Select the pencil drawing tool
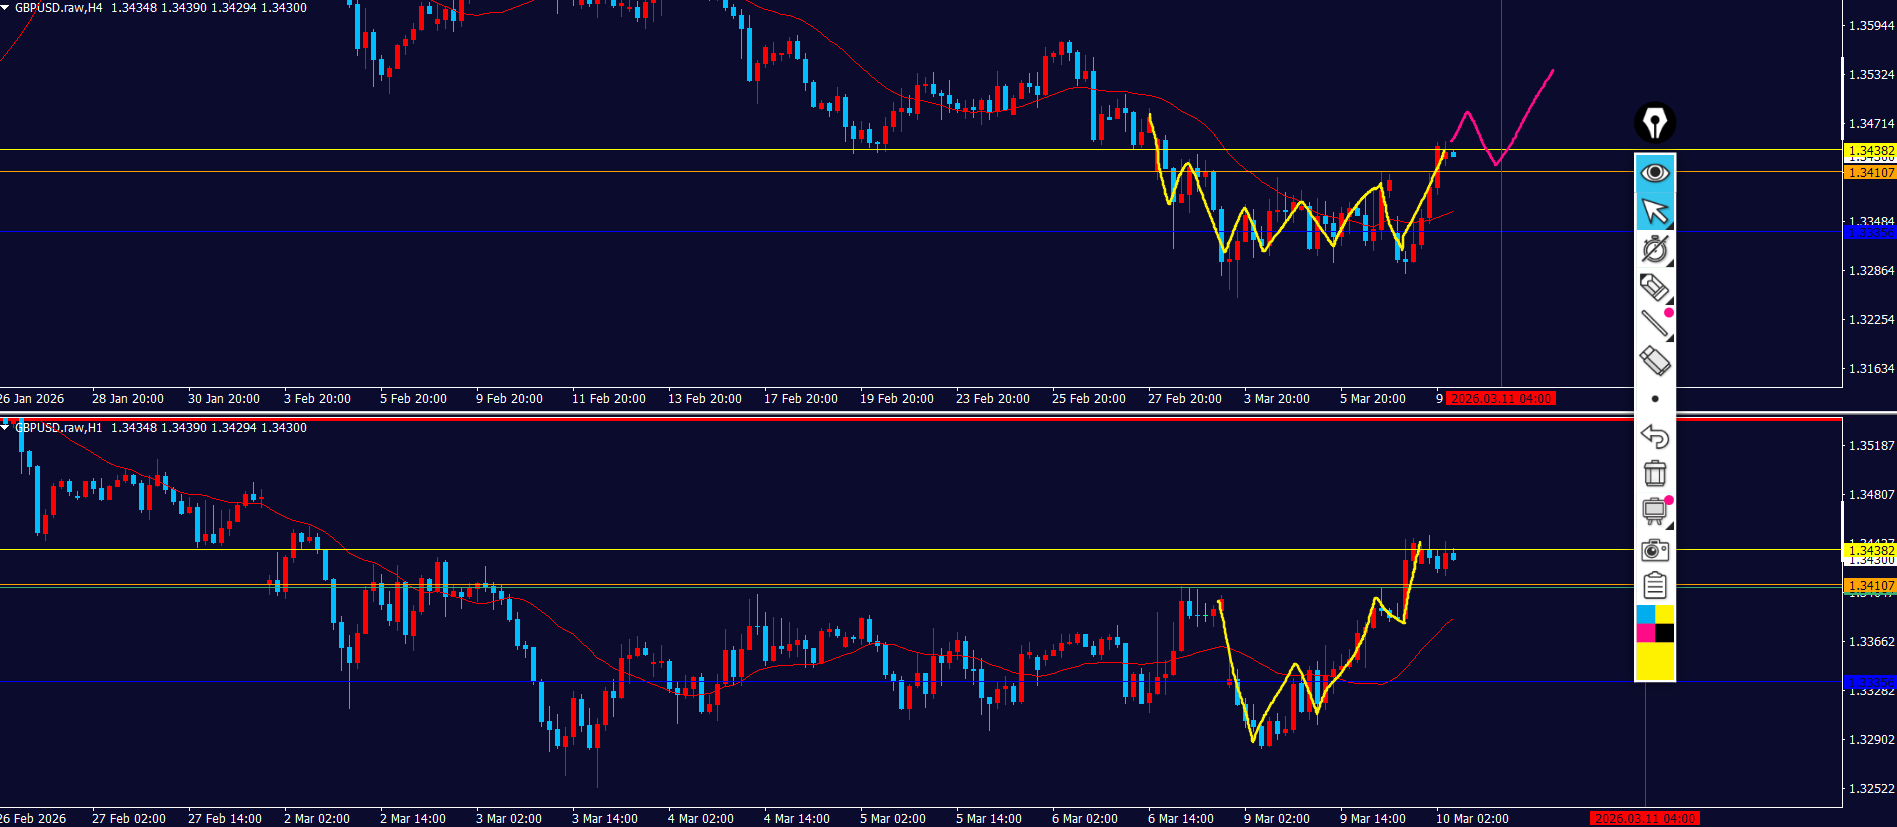This screenshot has width=1897, height=827. coord(1654,287)
